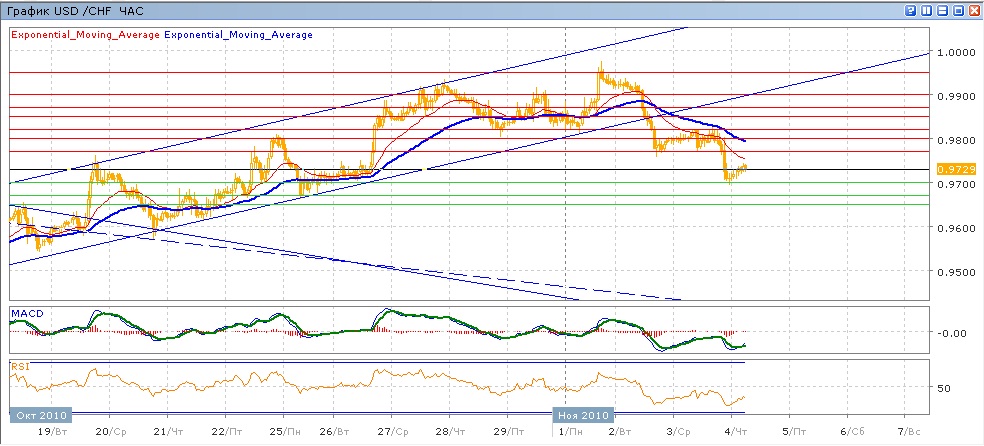Click the chart title График USD/CHF ЧАС

click(74, 10)
